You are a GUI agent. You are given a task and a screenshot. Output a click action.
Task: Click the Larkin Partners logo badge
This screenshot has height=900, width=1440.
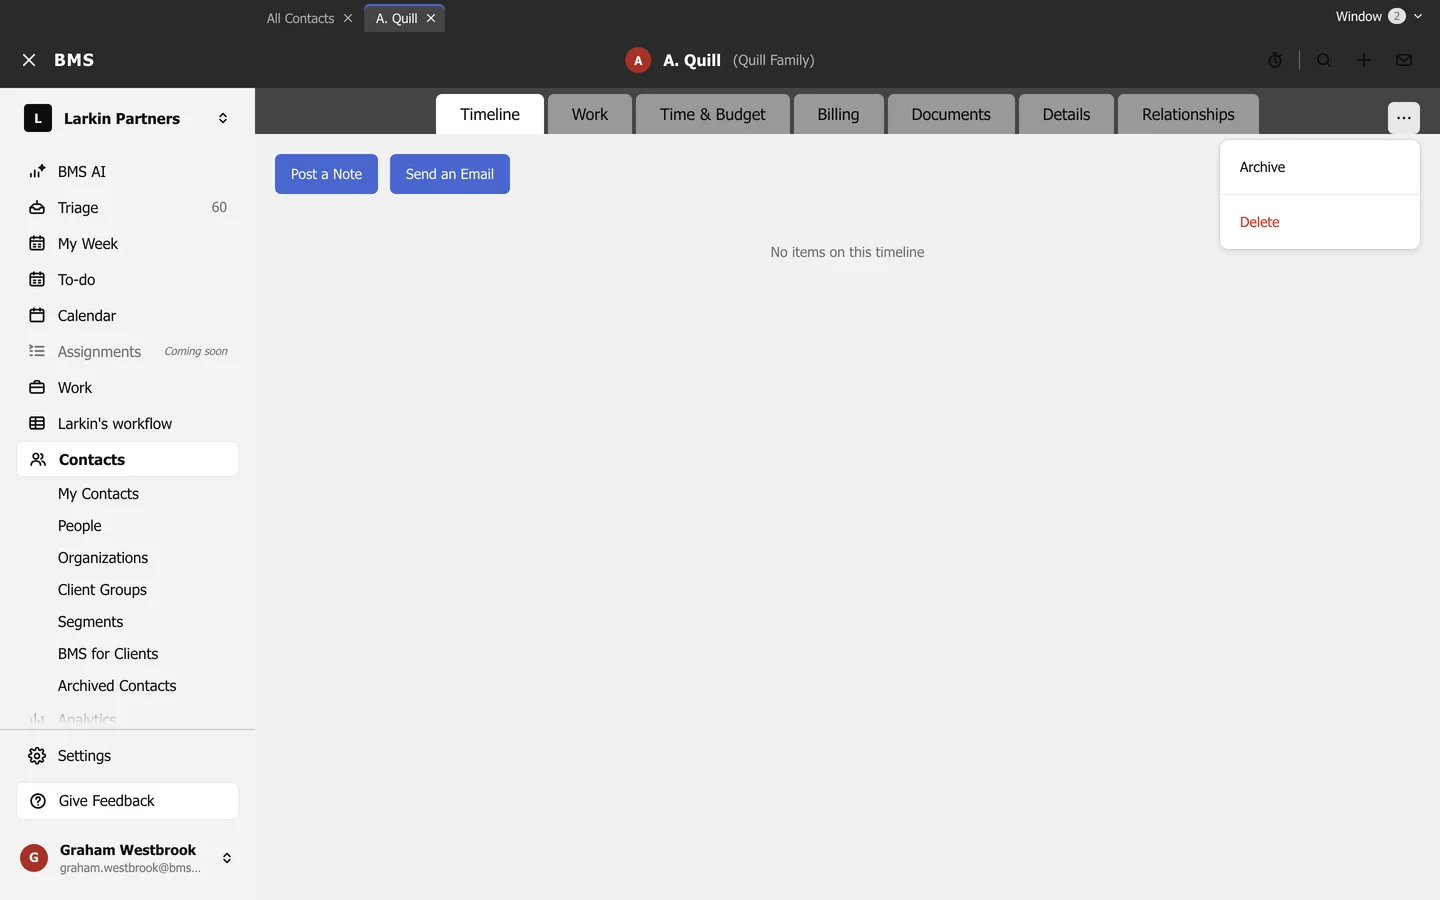pyautogui.click(x=38, y=118)
